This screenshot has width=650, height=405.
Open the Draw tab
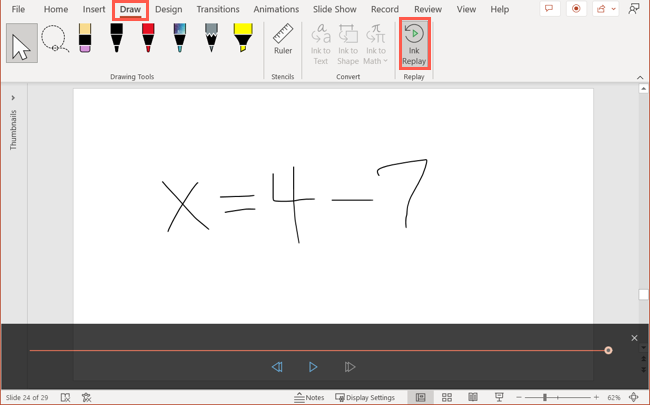130,10
